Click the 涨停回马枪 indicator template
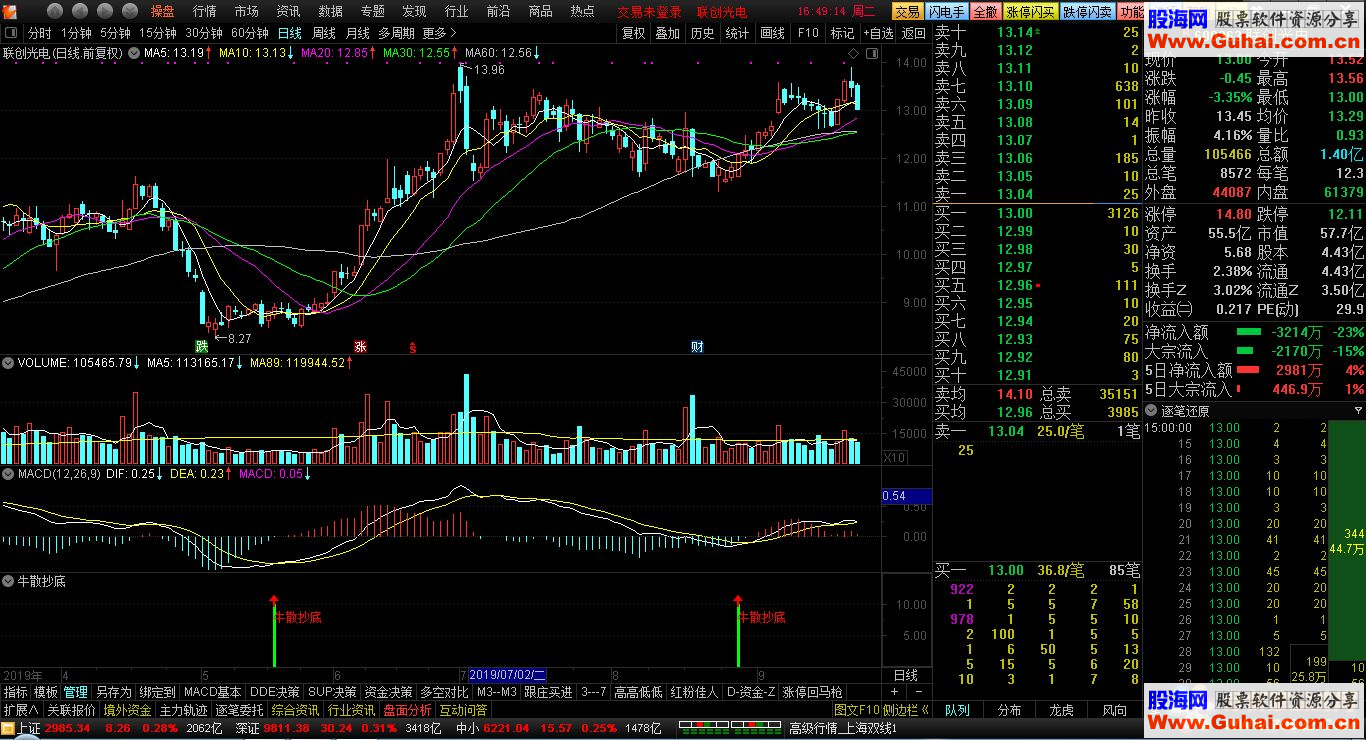 coord(812,692)
